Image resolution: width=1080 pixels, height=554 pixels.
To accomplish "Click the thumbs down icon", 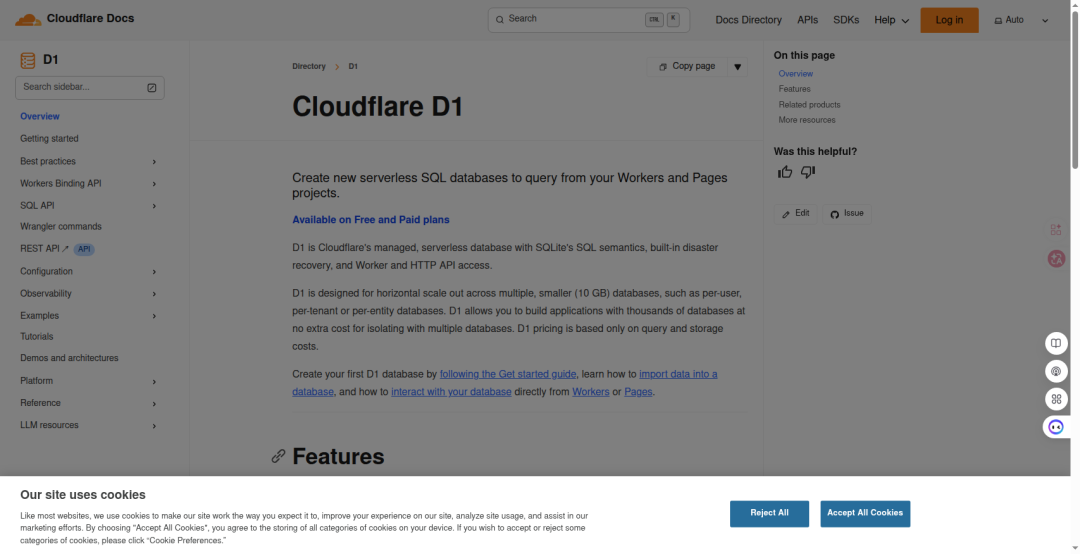I will pos(808,172).
